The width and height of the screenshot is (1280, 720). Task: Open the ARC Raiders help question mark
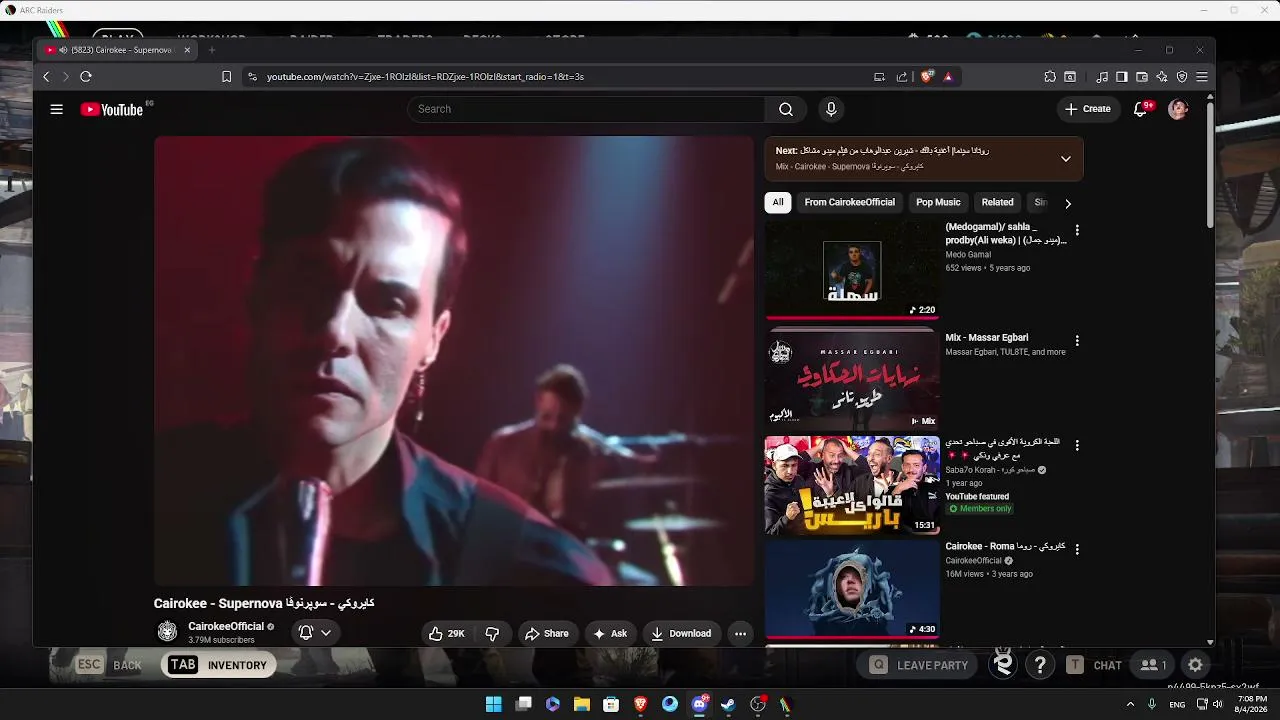click(x=1040, y=665)
